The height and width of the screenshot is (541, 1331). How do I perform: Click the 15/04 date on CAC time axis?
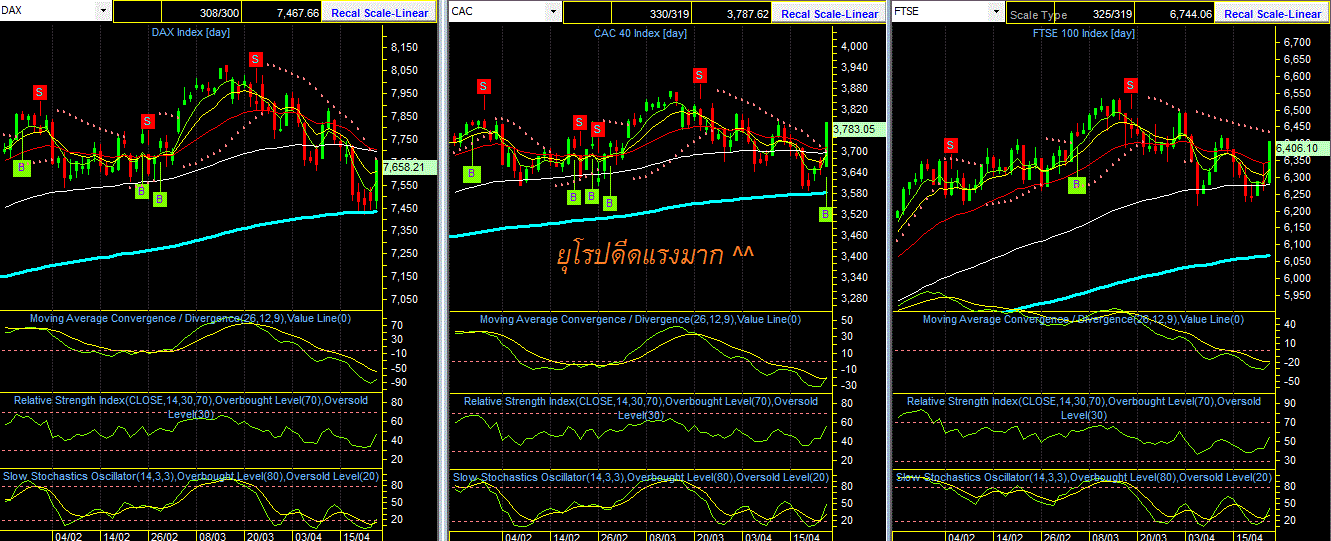pos(808,536)
